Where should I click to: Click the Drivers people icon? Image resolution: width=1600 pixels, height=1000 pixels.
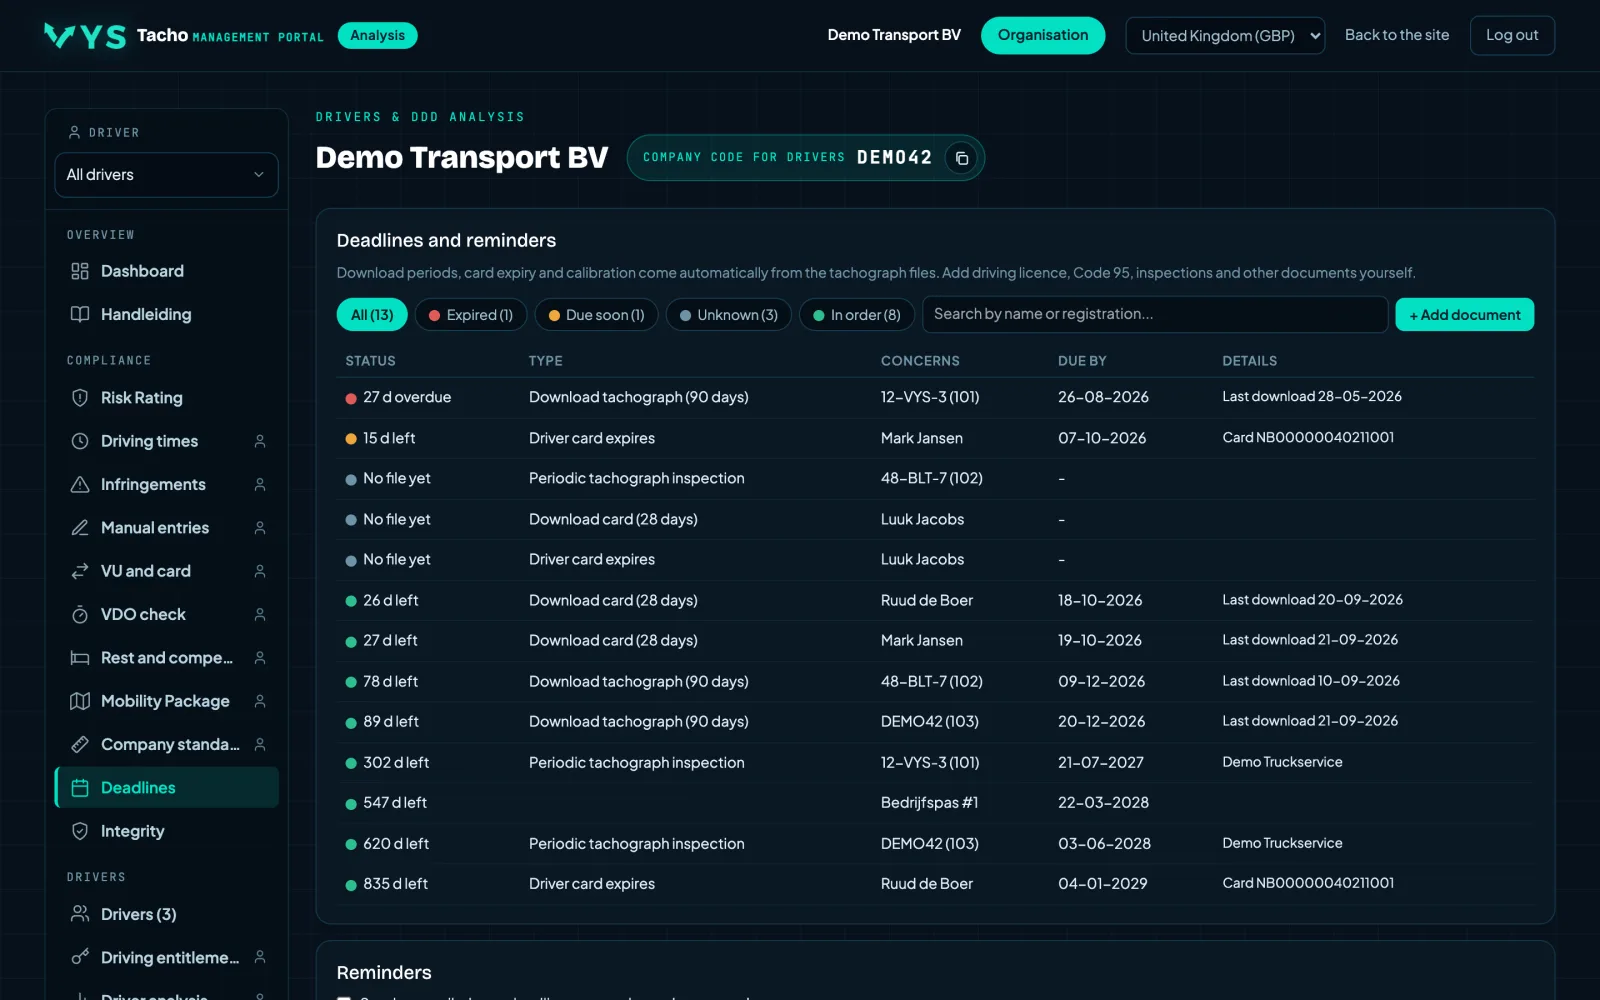80,914
